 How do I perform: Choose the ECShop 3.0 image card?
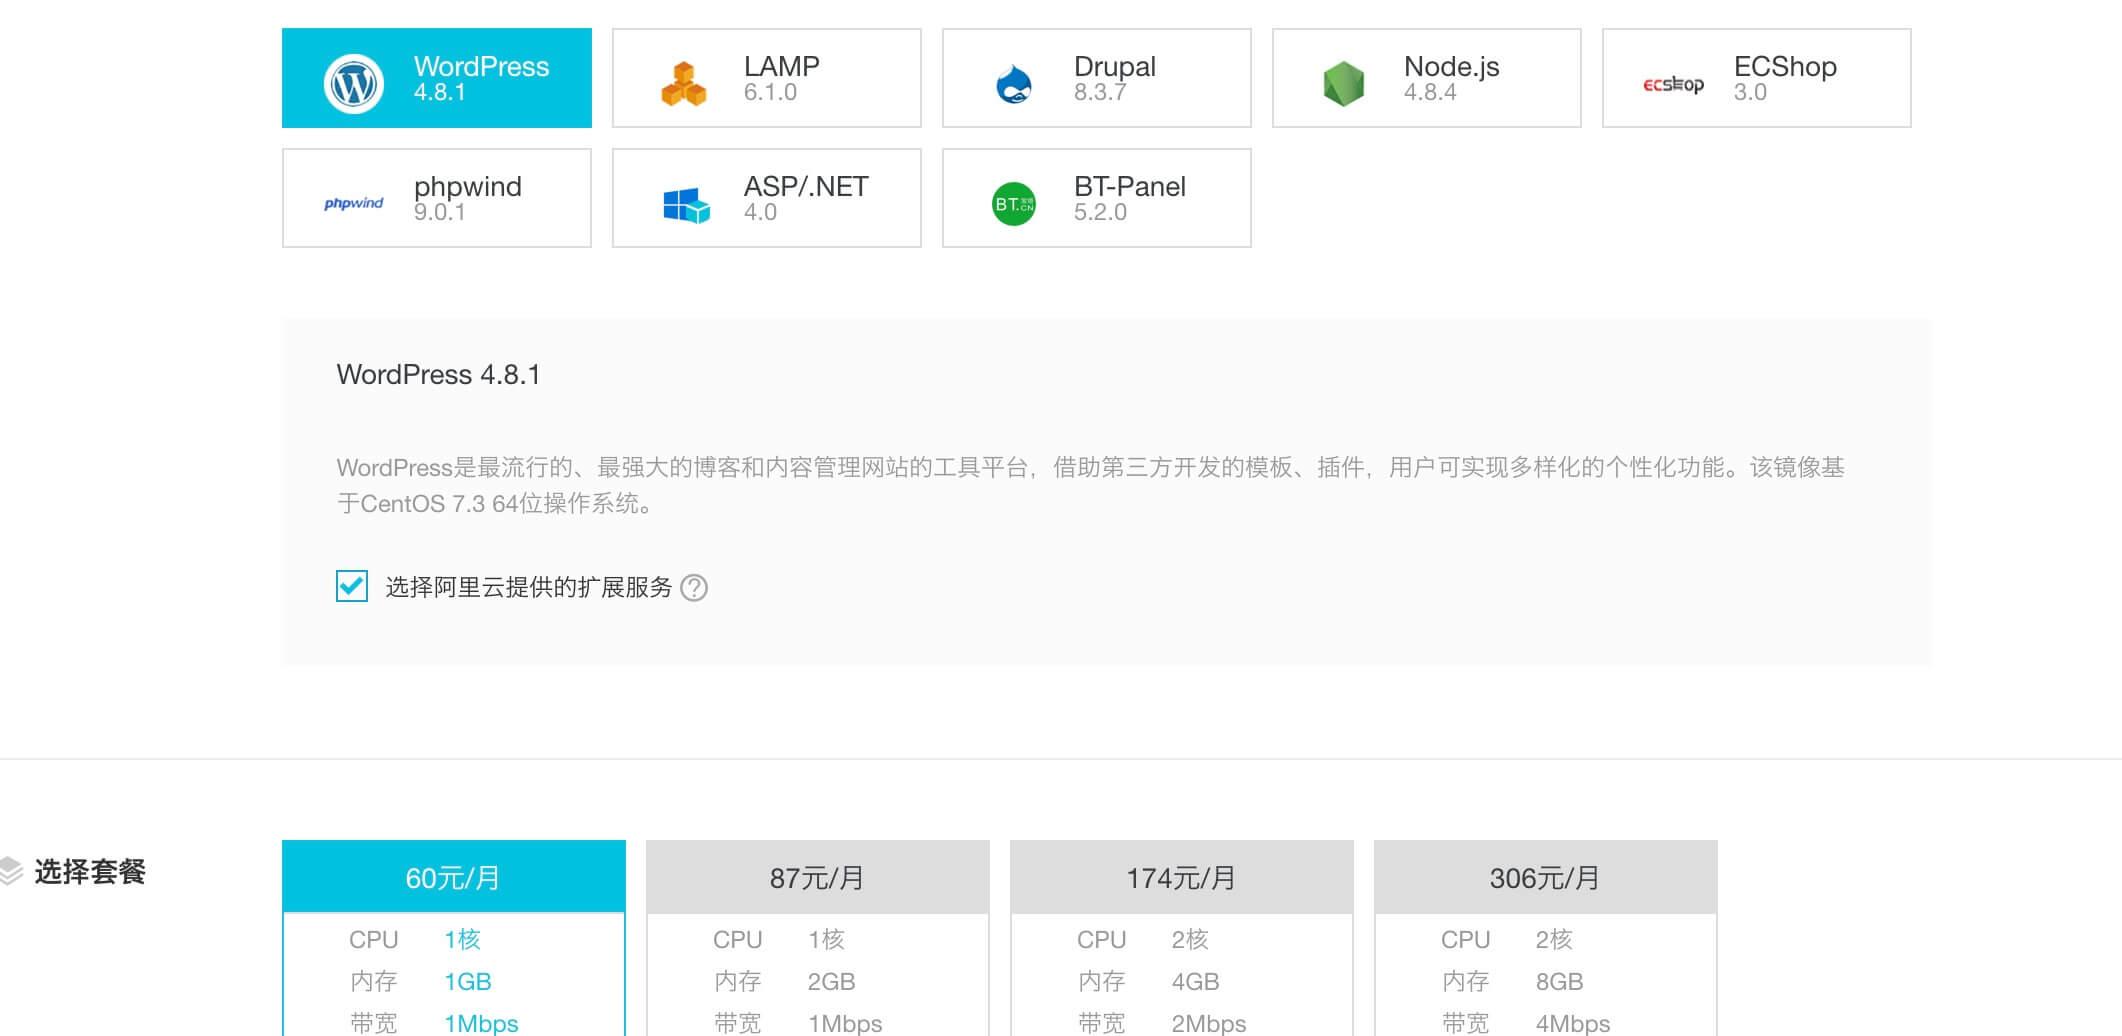[x=1757, y=78]
